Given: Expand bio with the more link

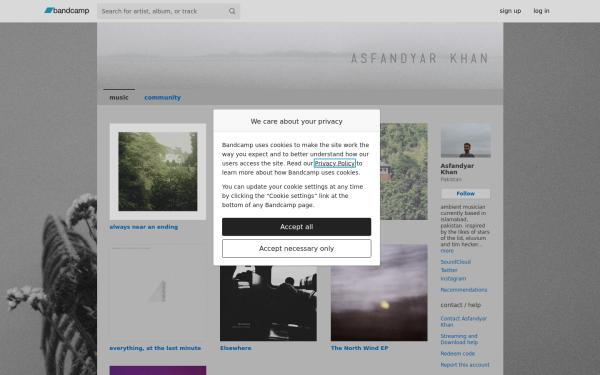Looking at the screenshot, I should [x=447, y=251].
